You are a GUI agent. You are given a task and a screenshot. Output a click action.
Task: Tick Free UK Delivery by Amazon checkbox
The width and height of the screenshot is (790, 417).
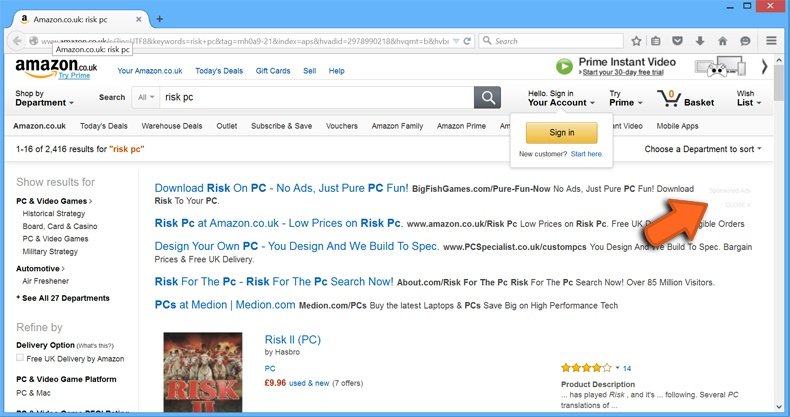click(20, 358)
